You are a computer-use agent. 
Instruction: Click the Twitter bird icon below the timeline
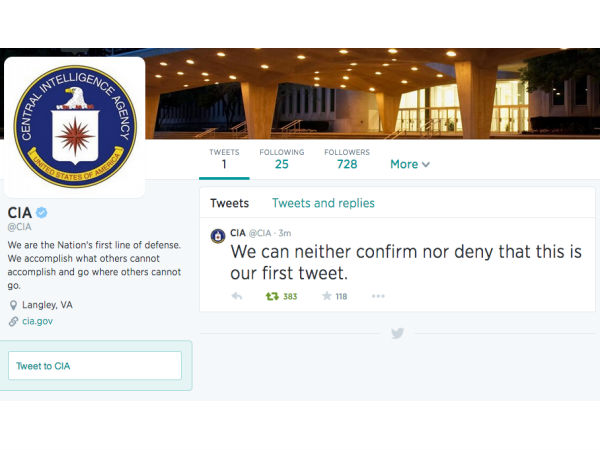[x=398, y=333]
